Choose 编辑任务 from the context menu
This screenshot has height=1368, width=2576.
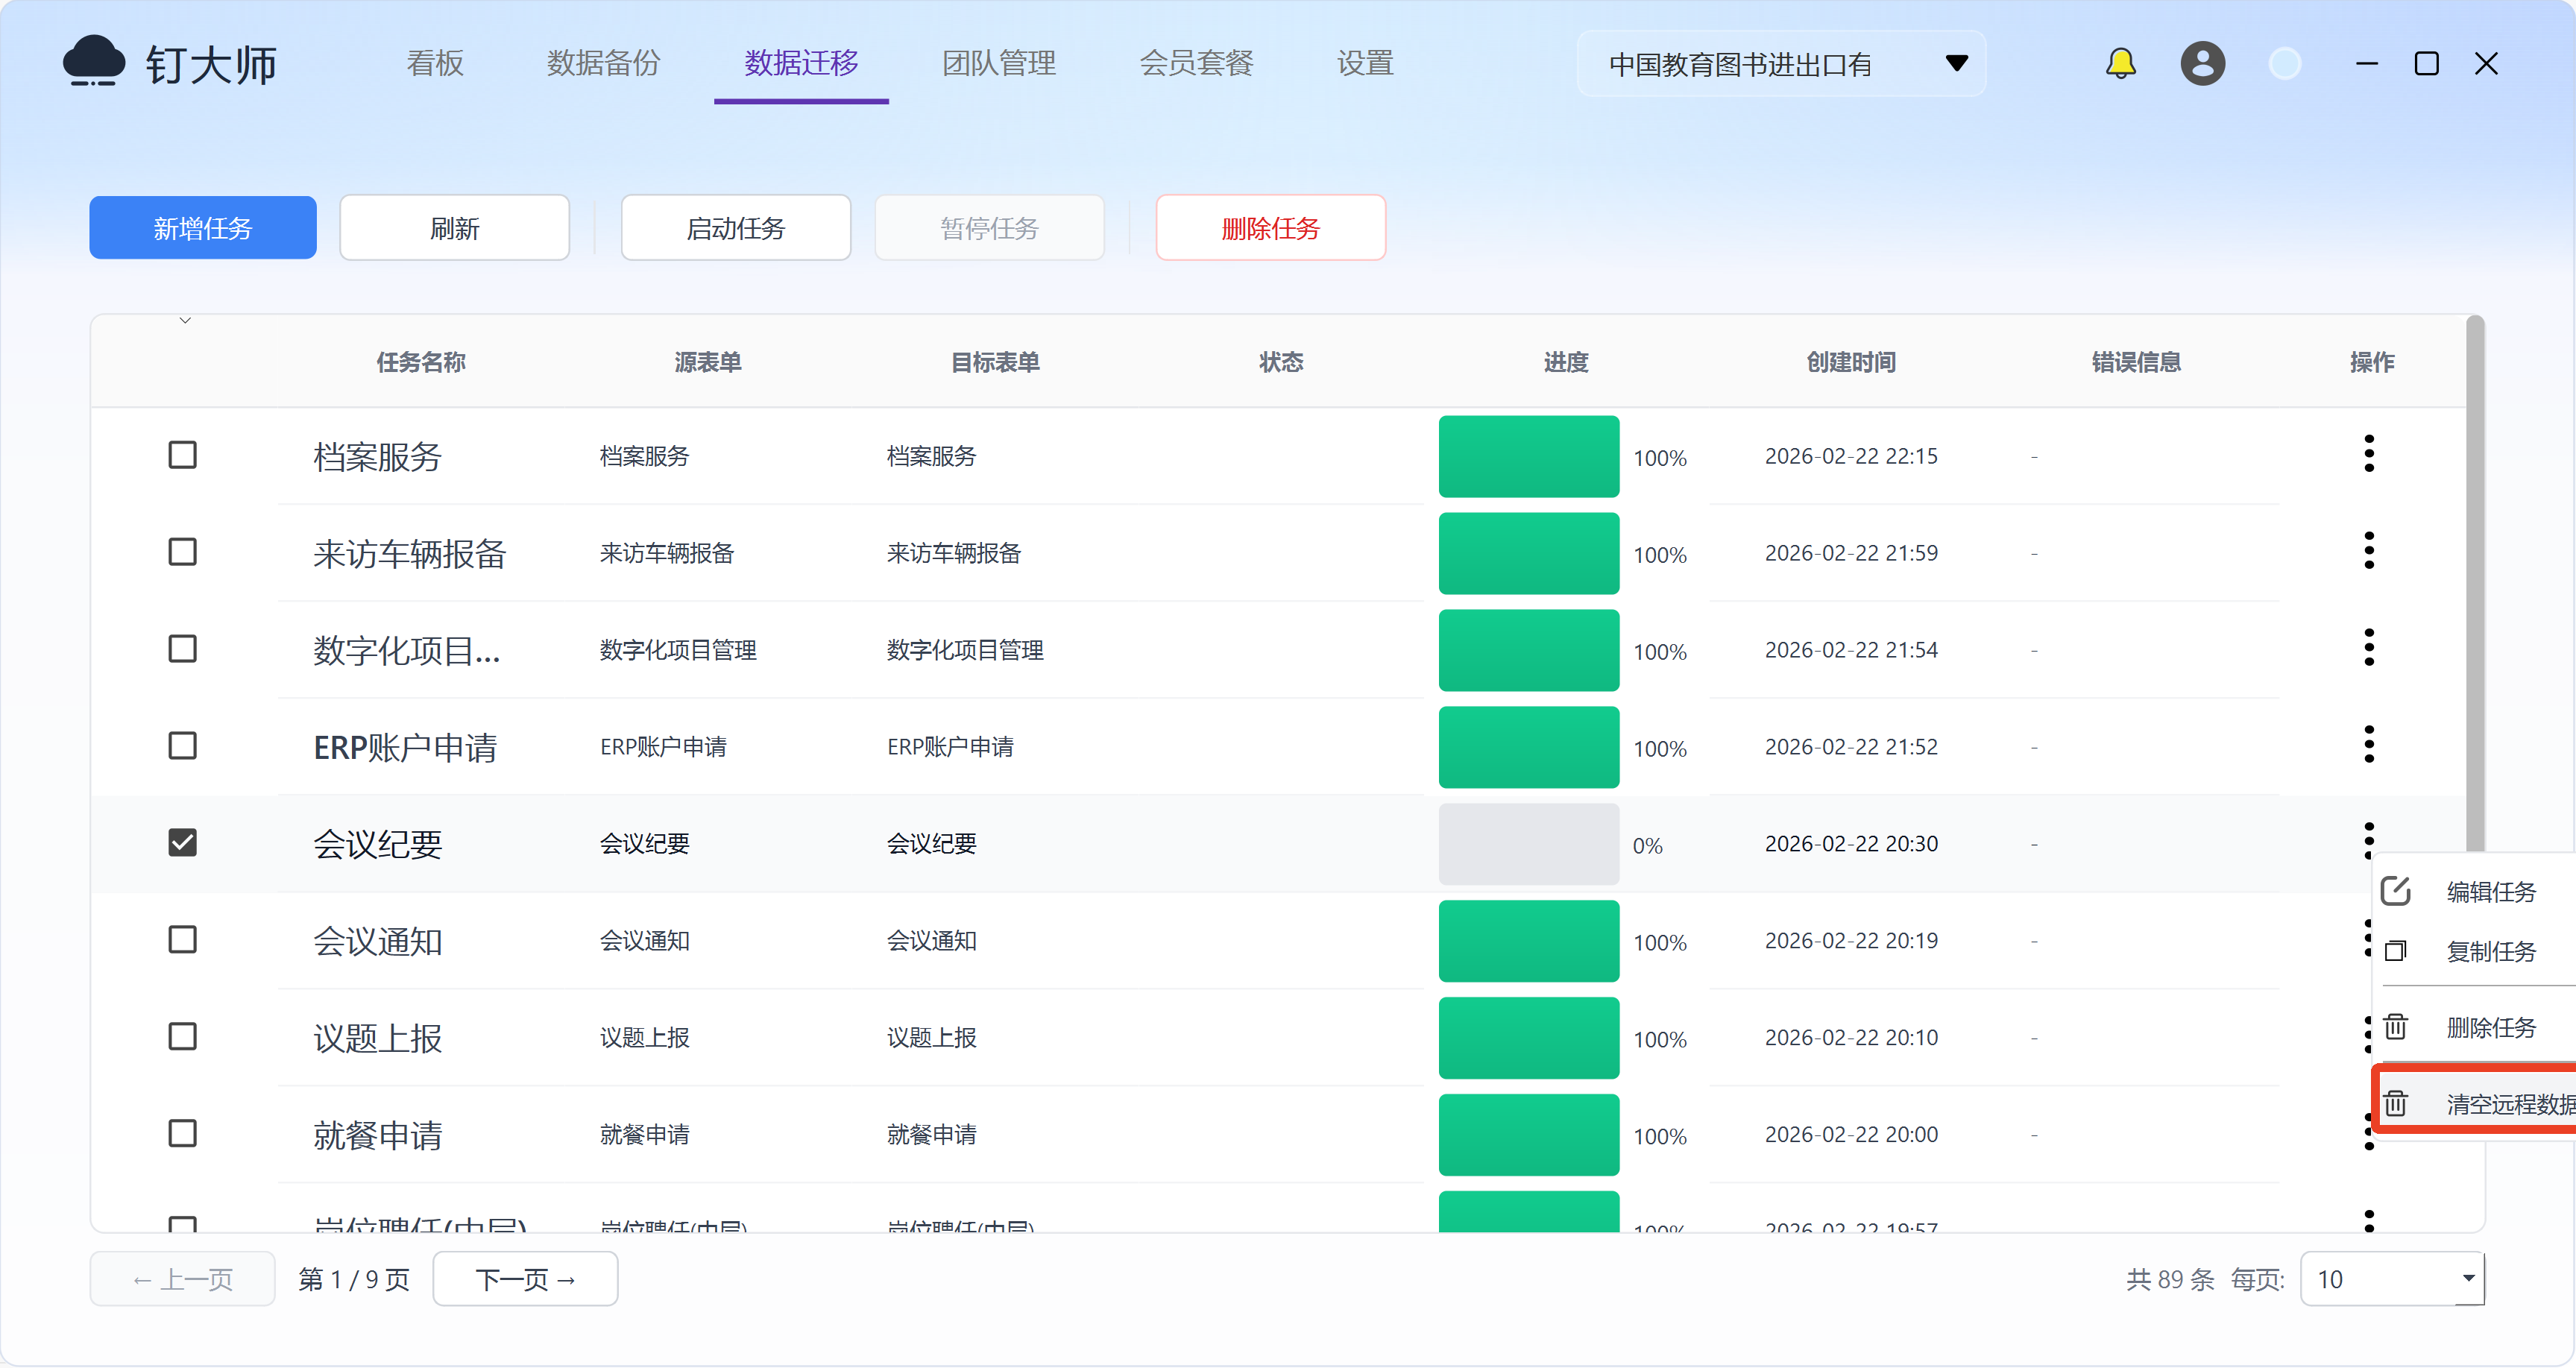(2474, 891)
